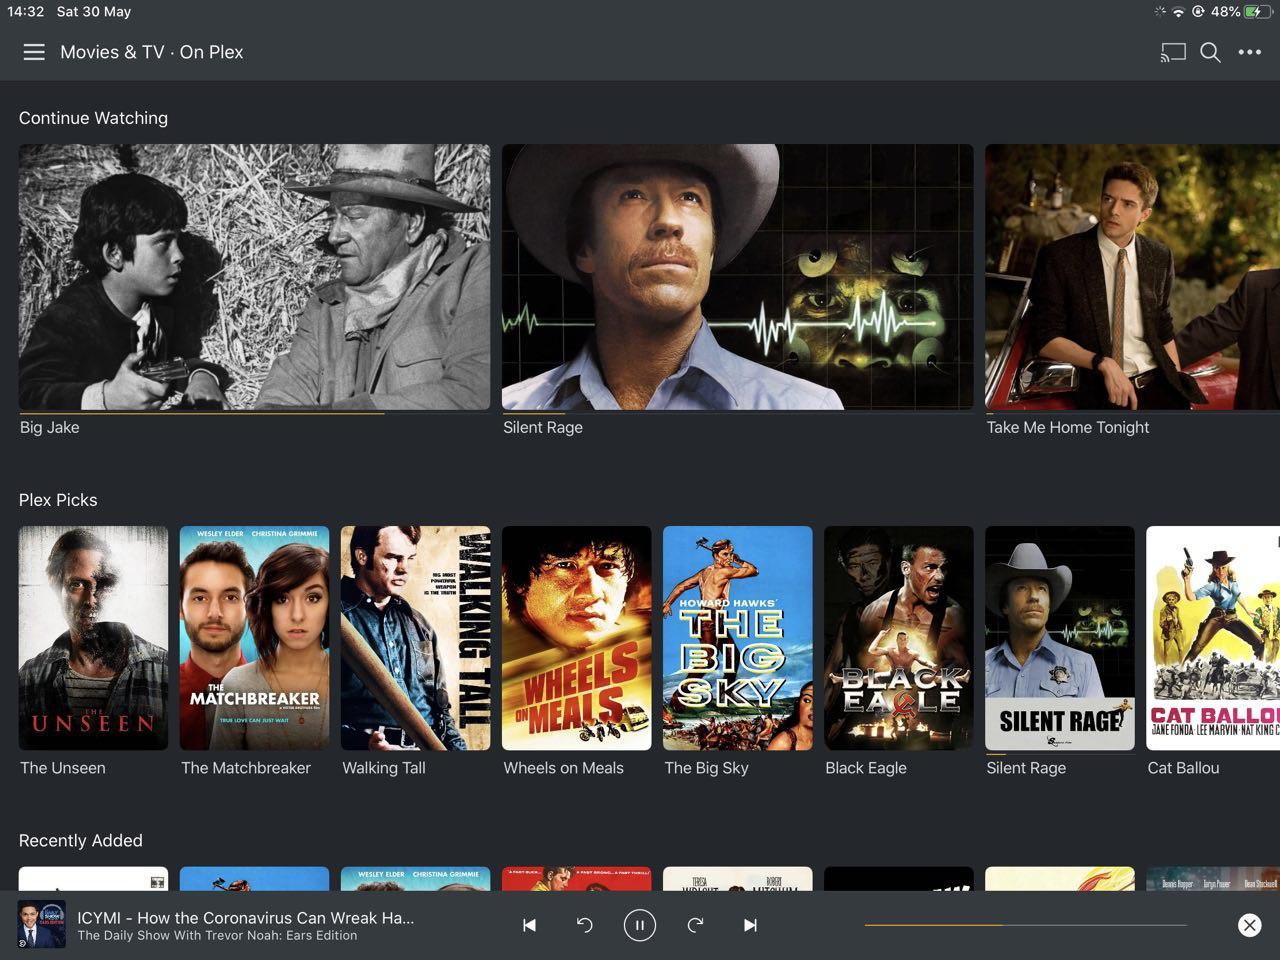Close the mini player with X

(x=1249, y=925)
